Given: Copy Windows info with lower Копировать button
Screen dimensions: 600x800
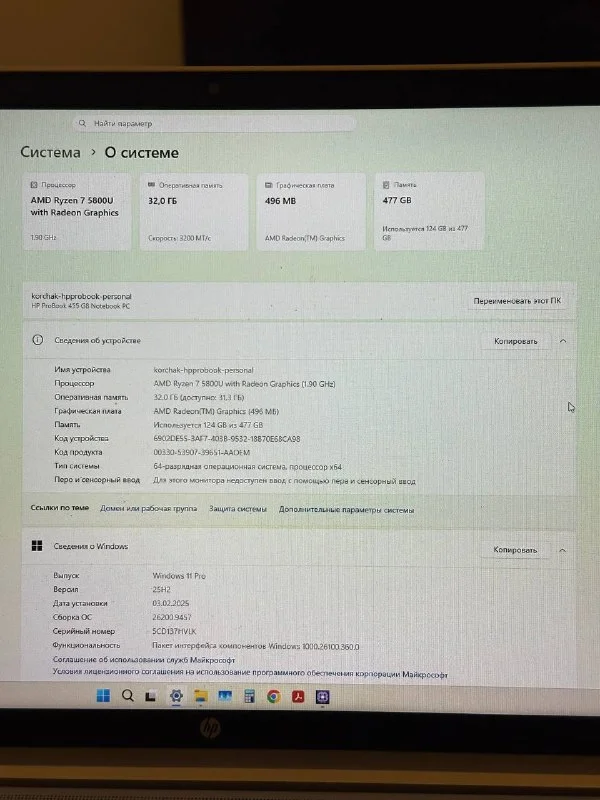Looking at the screenshot, I should [x=515, y=550].
